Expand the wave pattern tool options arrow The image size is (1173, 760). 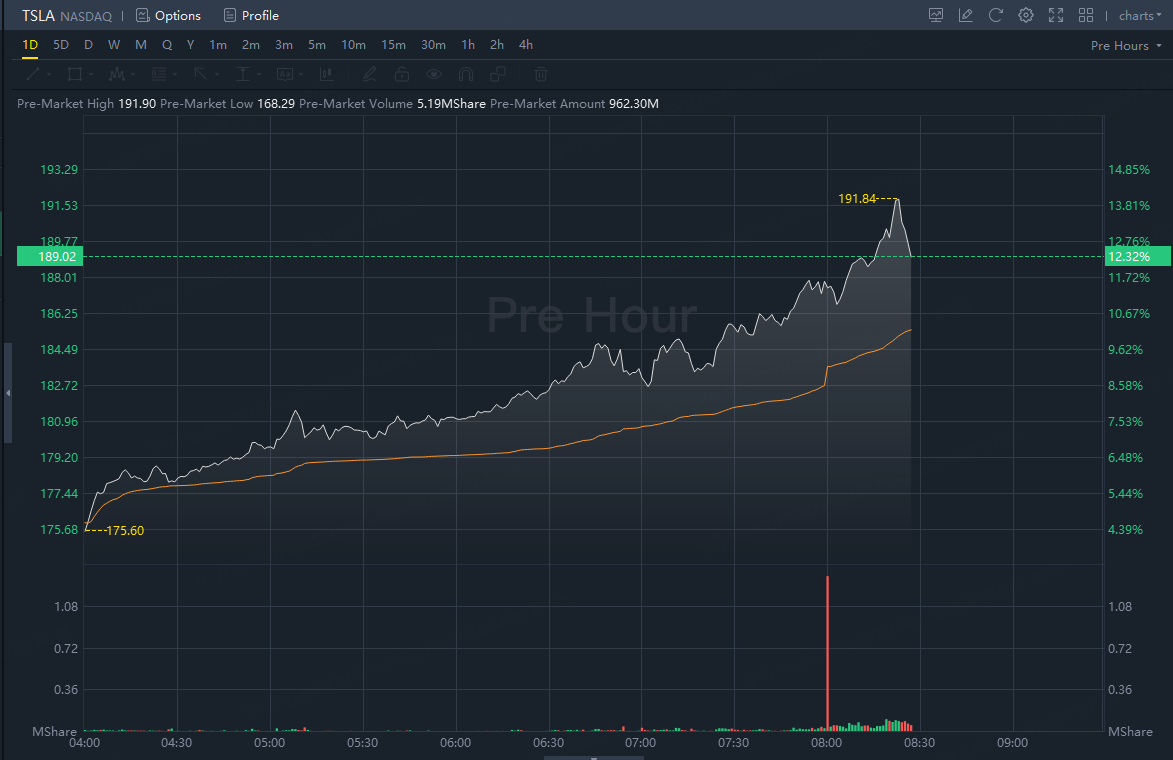coord(132,75)
